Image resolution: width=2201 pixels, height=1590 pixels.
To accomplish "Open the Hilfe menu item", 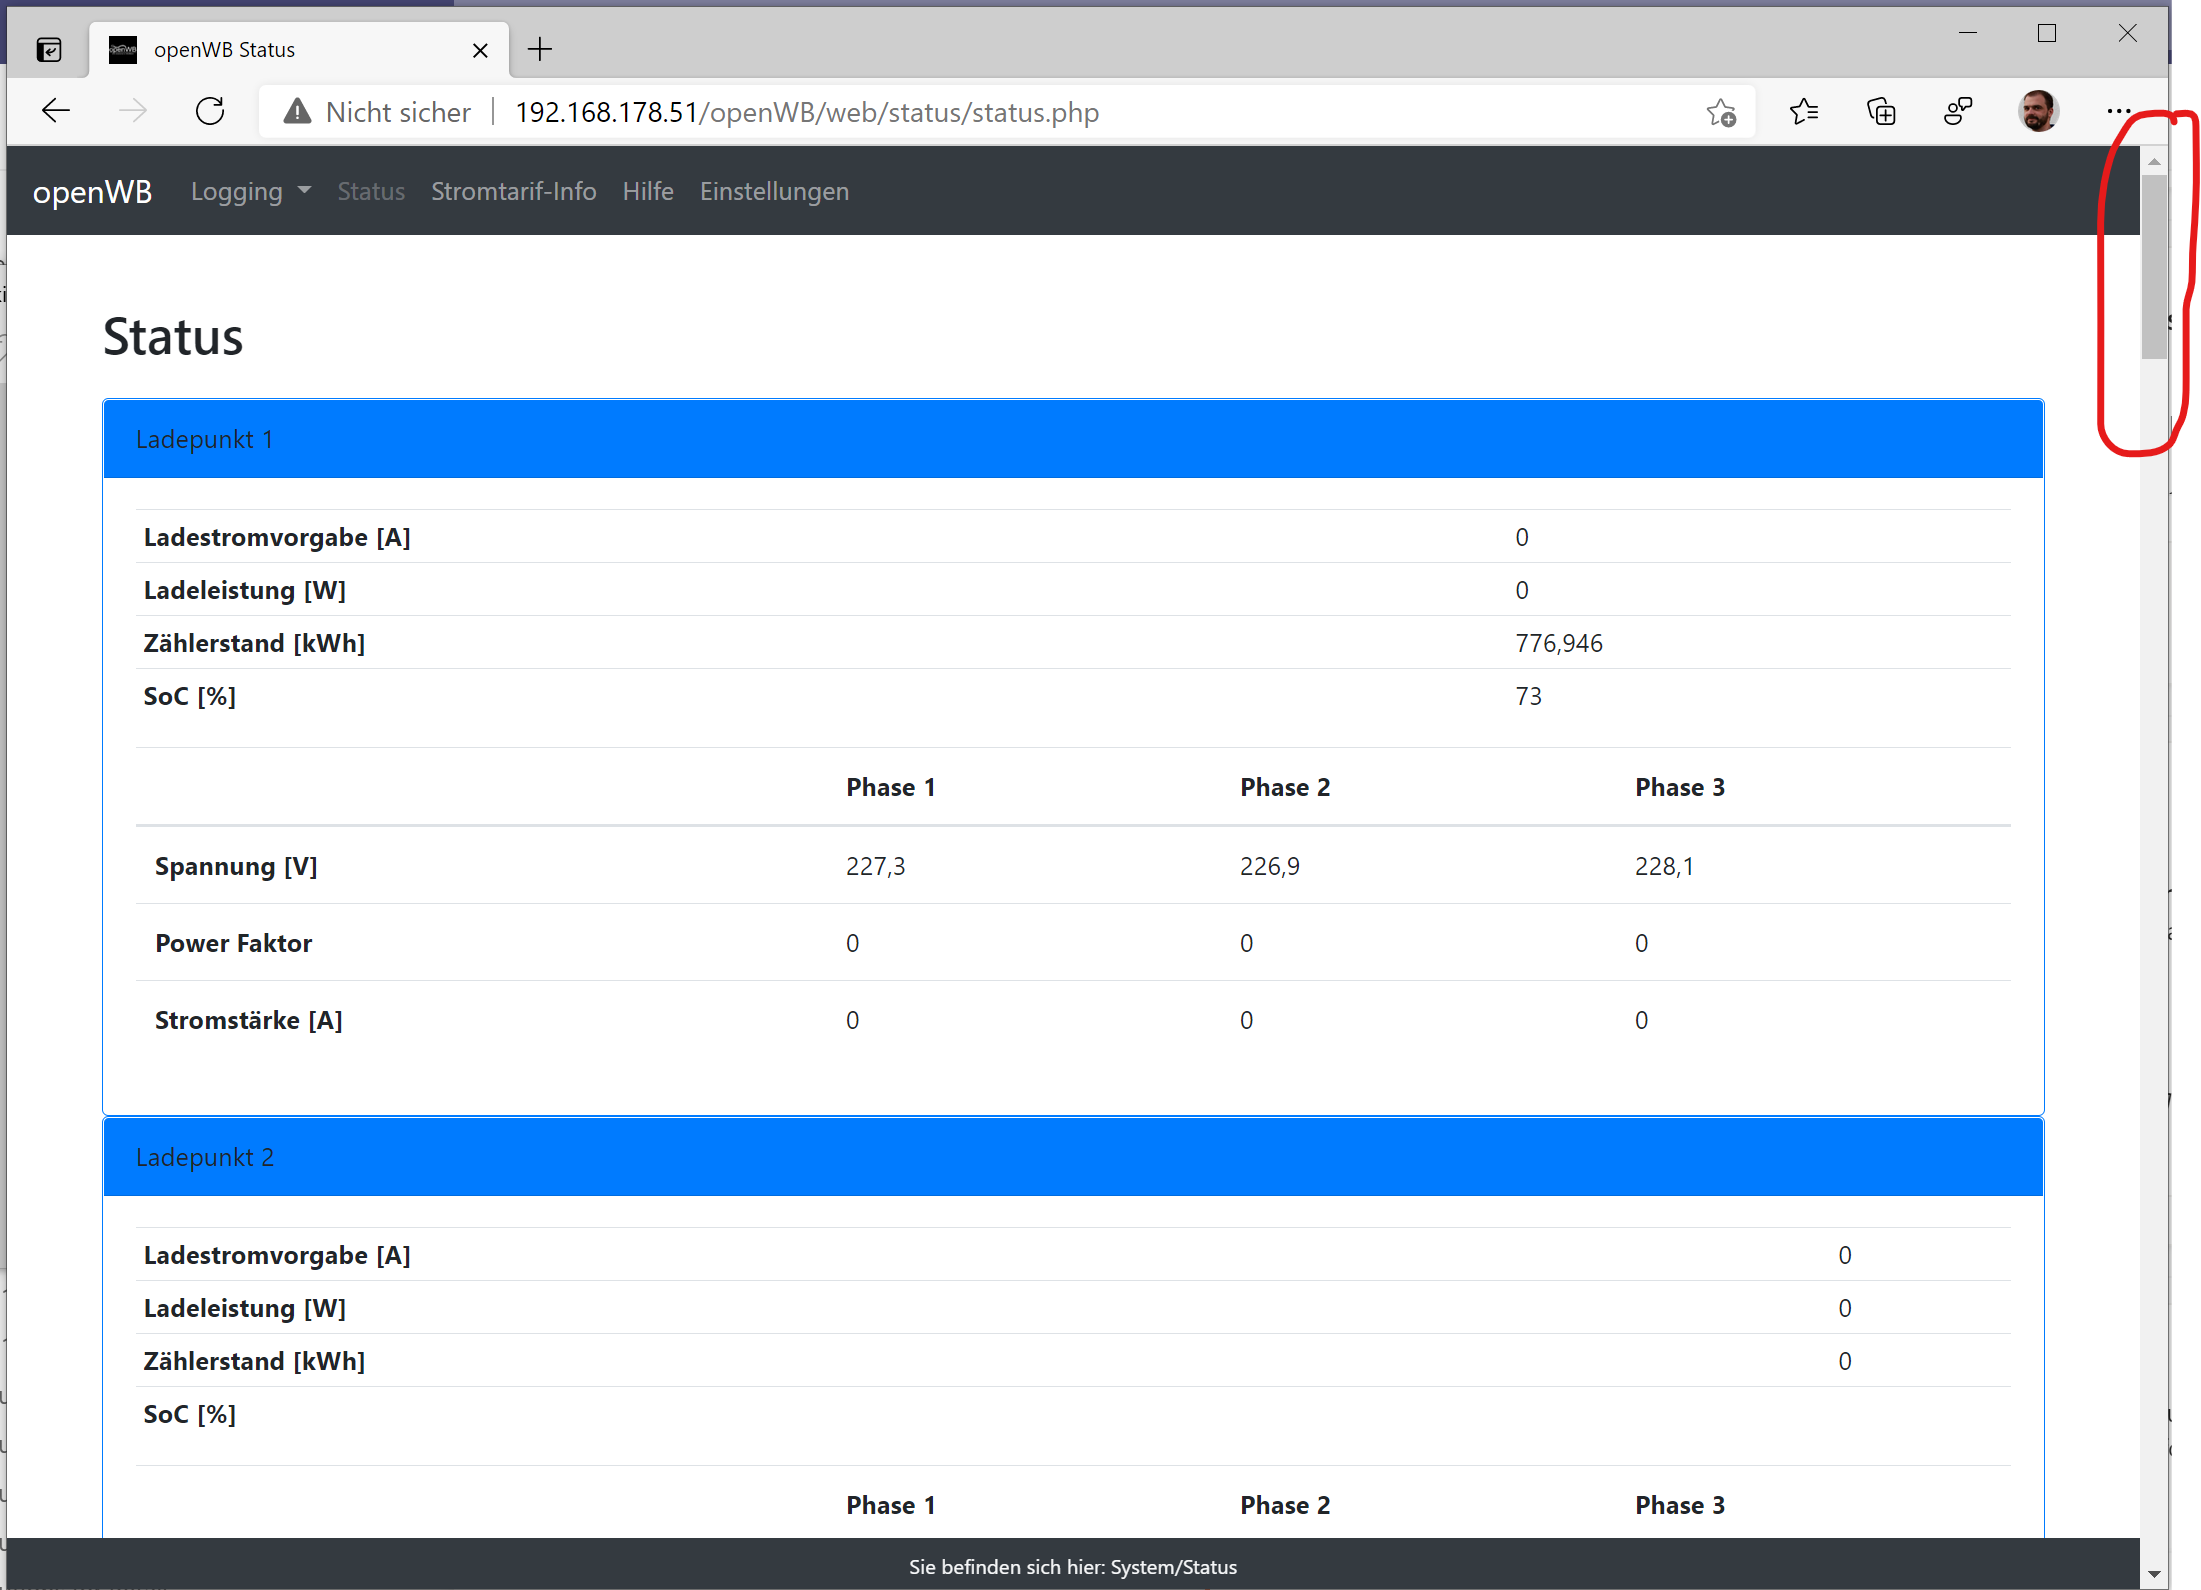I will coord(648,191).
